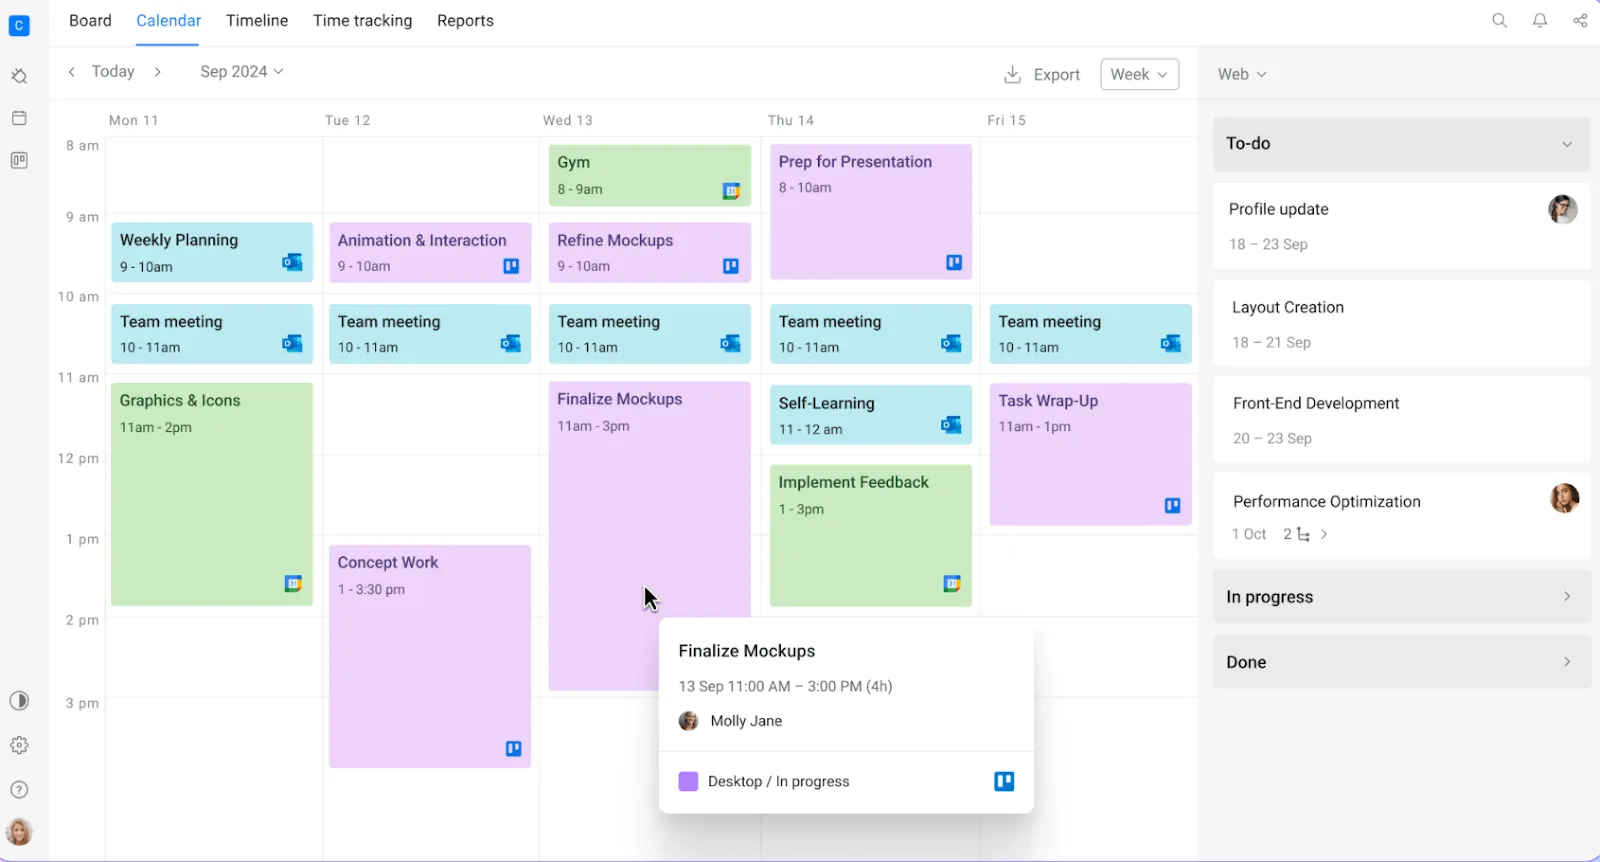
Task: Open the Gym event
Action: coord(650,175)
